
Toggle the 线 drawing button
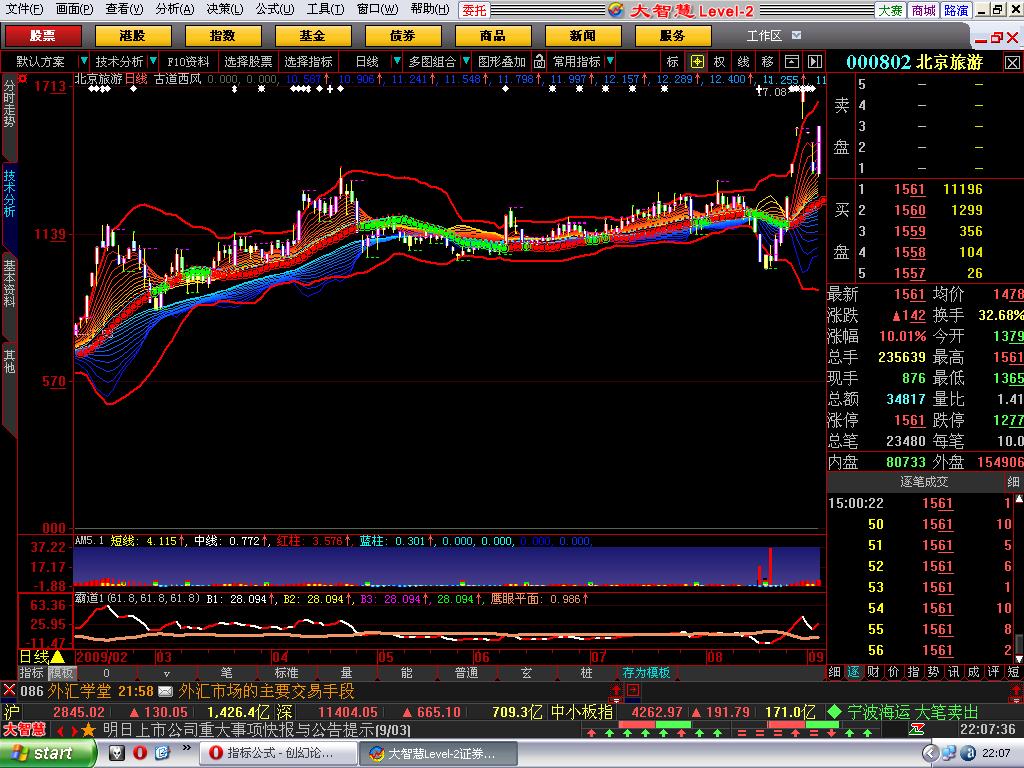pos(743,61)
